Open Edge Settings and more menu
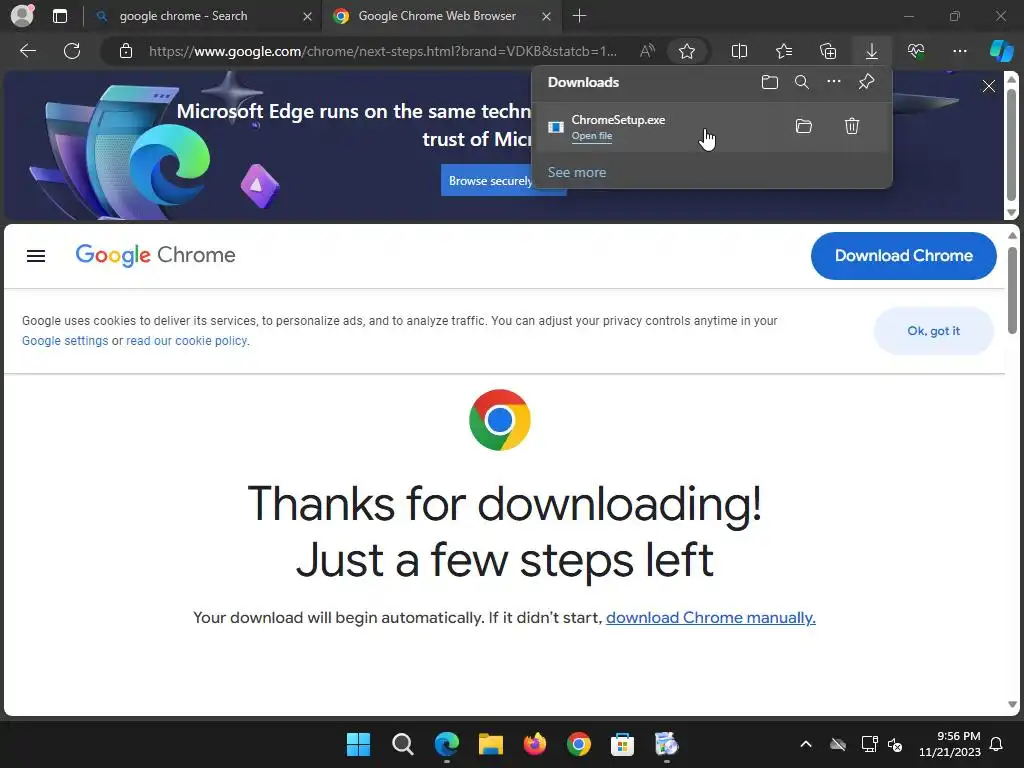The image size is (1024, 768). point(959,51)
